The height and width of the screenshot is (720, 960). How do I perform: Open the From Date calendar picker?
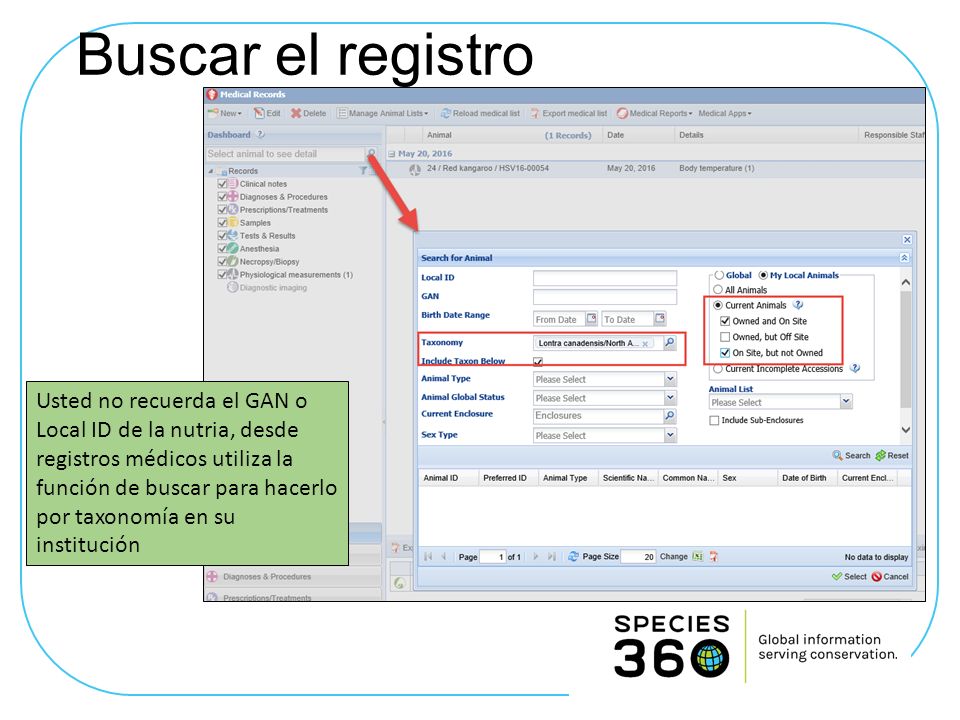click(591, 319)
